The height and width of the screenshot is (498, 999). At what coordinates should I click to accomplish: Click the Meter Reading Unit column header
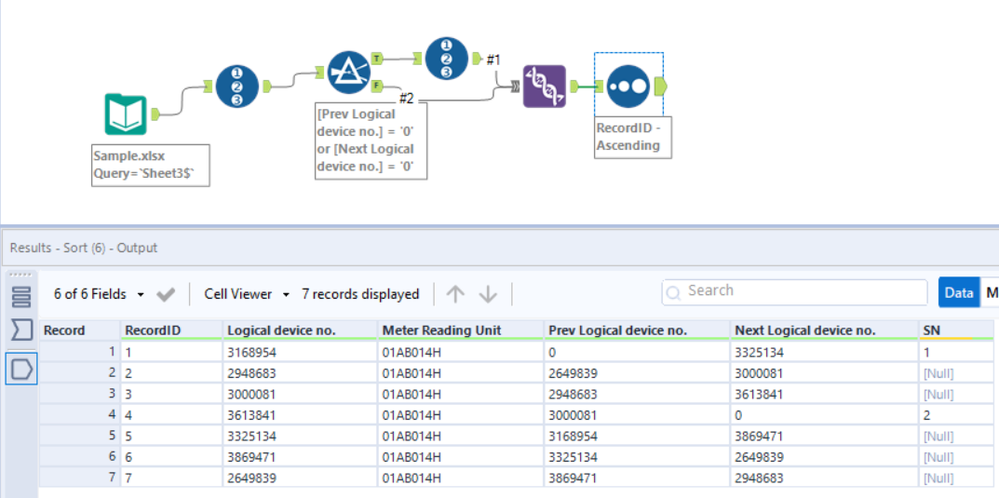point(461,331)
